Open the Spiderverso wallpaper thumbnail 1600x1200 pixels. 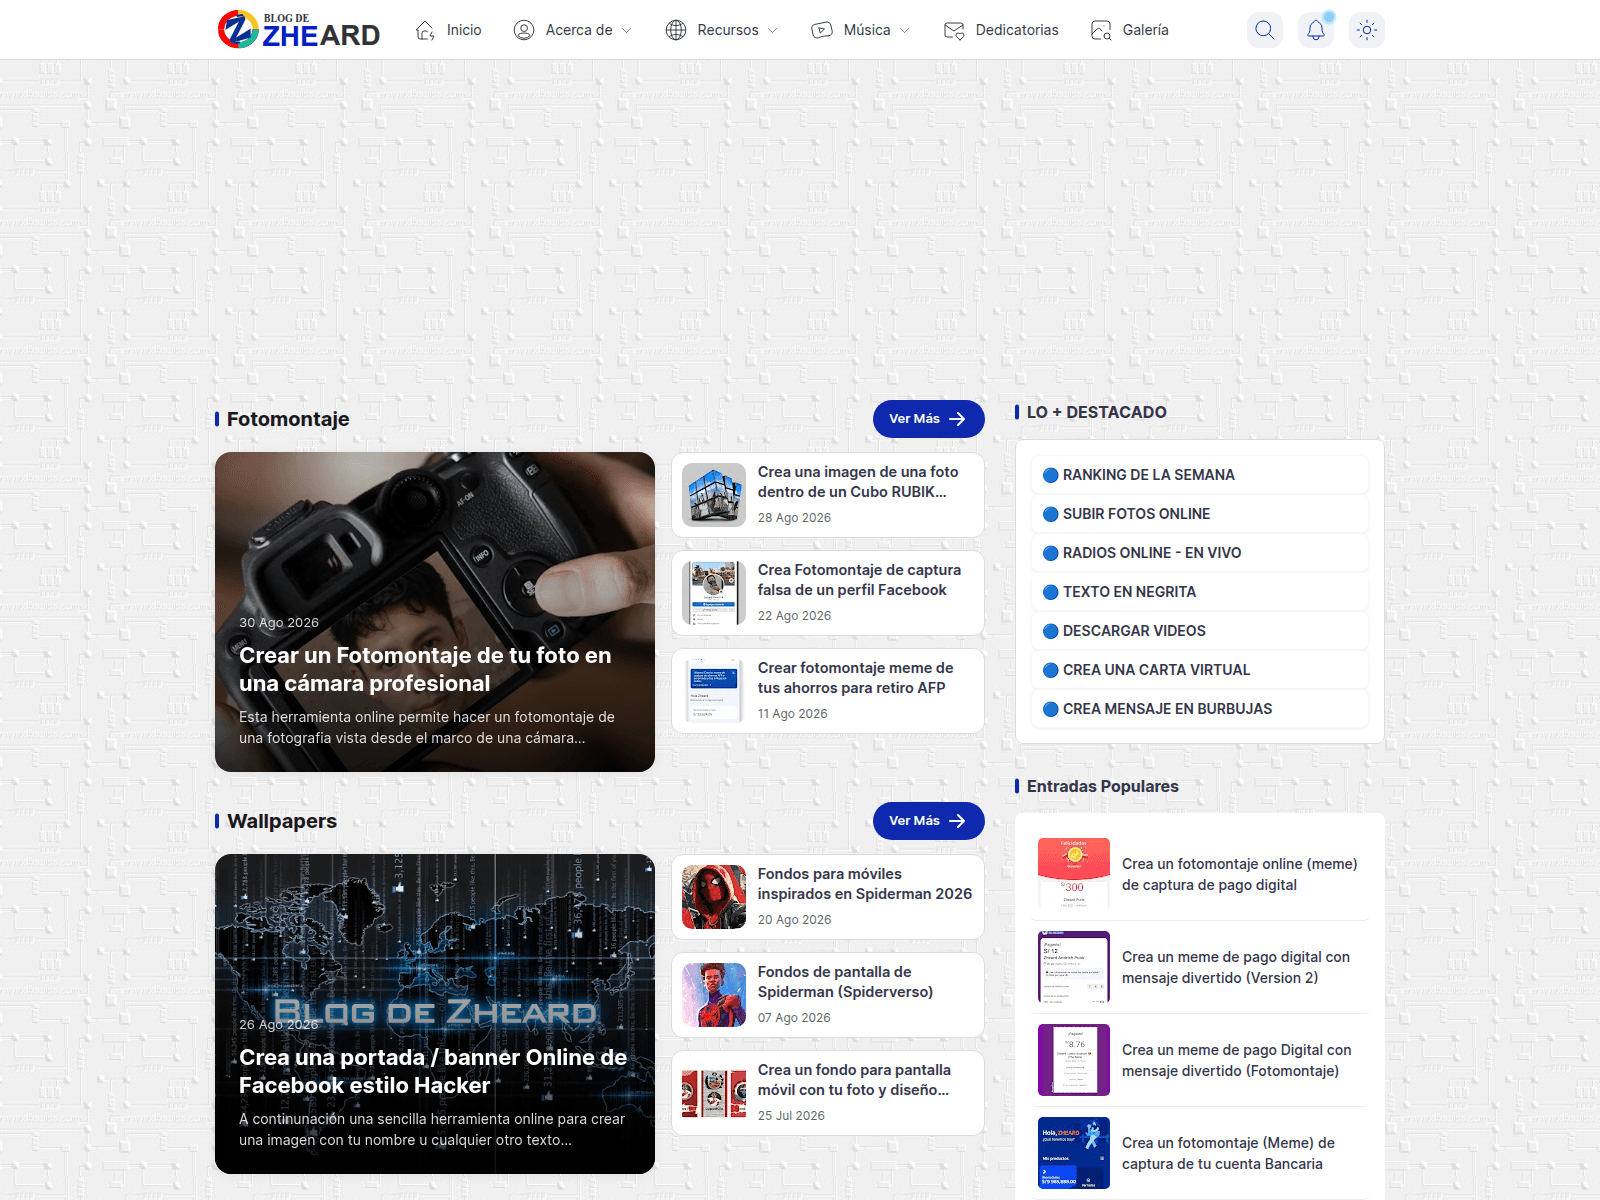click(x=714, y=995)
